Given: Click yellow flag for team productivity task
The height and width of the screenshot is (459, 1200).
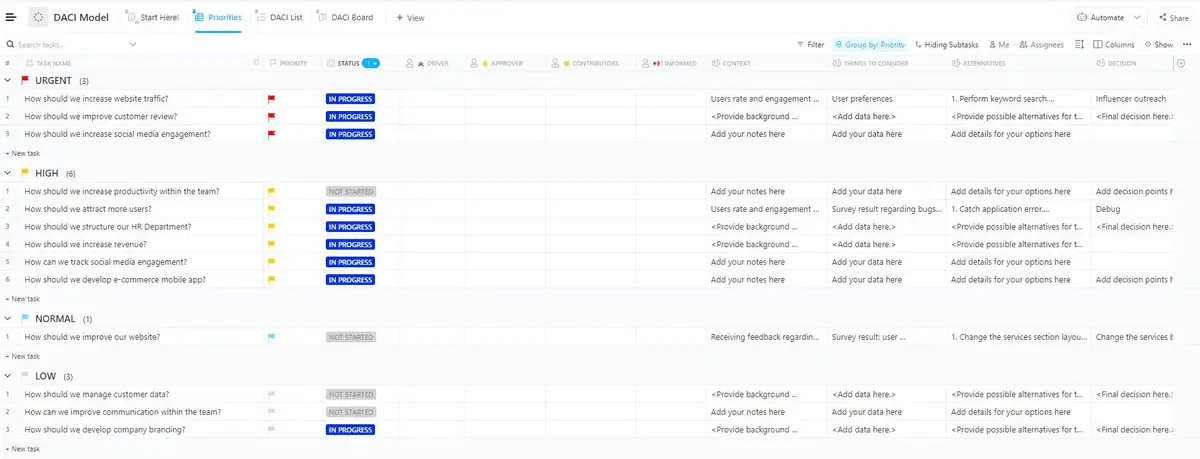Looking at the screenshot, I should 271,191.
